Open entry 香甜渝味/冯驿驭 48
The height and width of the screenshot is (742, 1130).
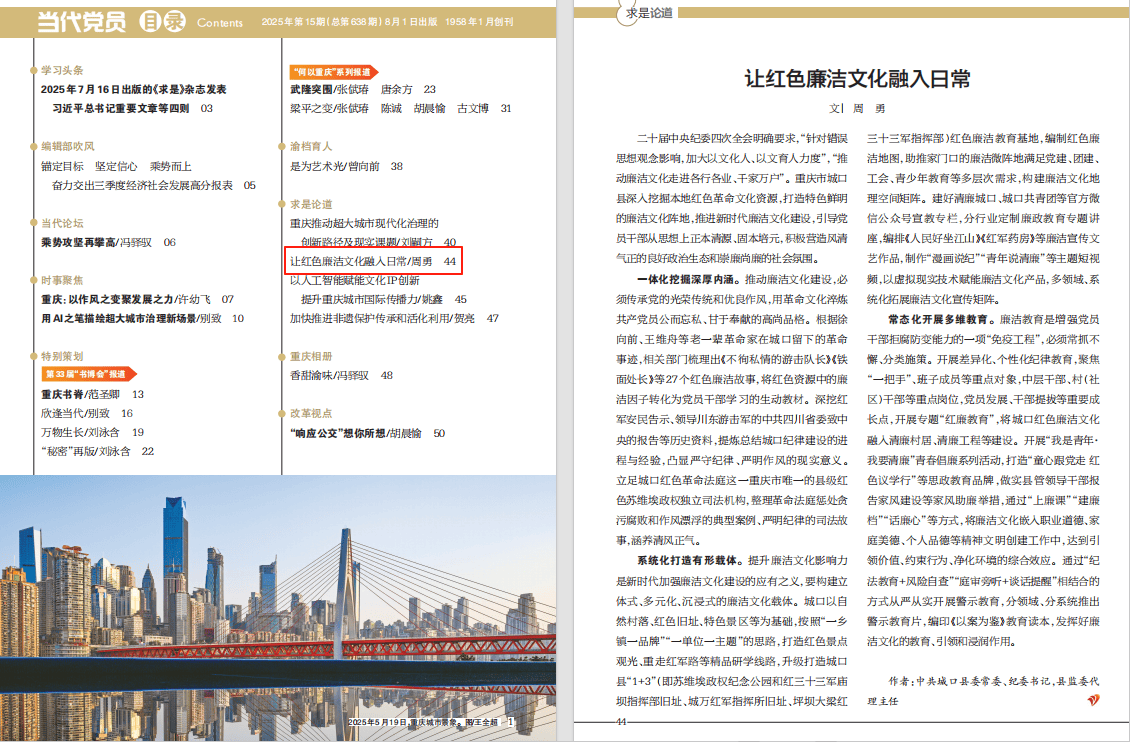tap(341, 375)
